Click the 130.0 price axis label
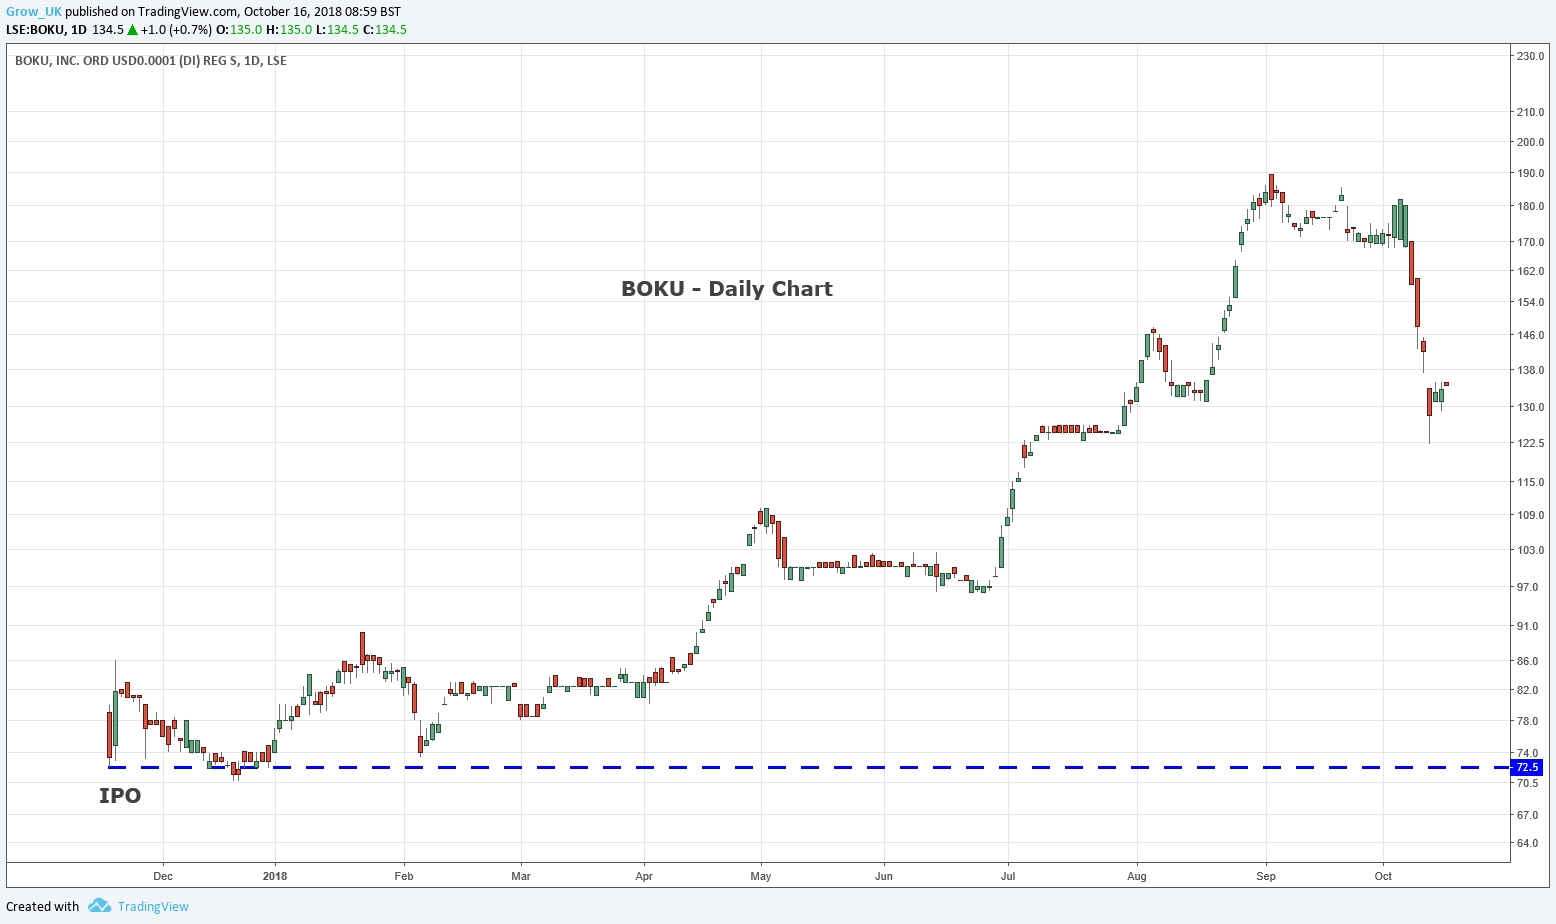Image resolution: width=1556 pixels, height=924 pixels. coord(1530,407)
